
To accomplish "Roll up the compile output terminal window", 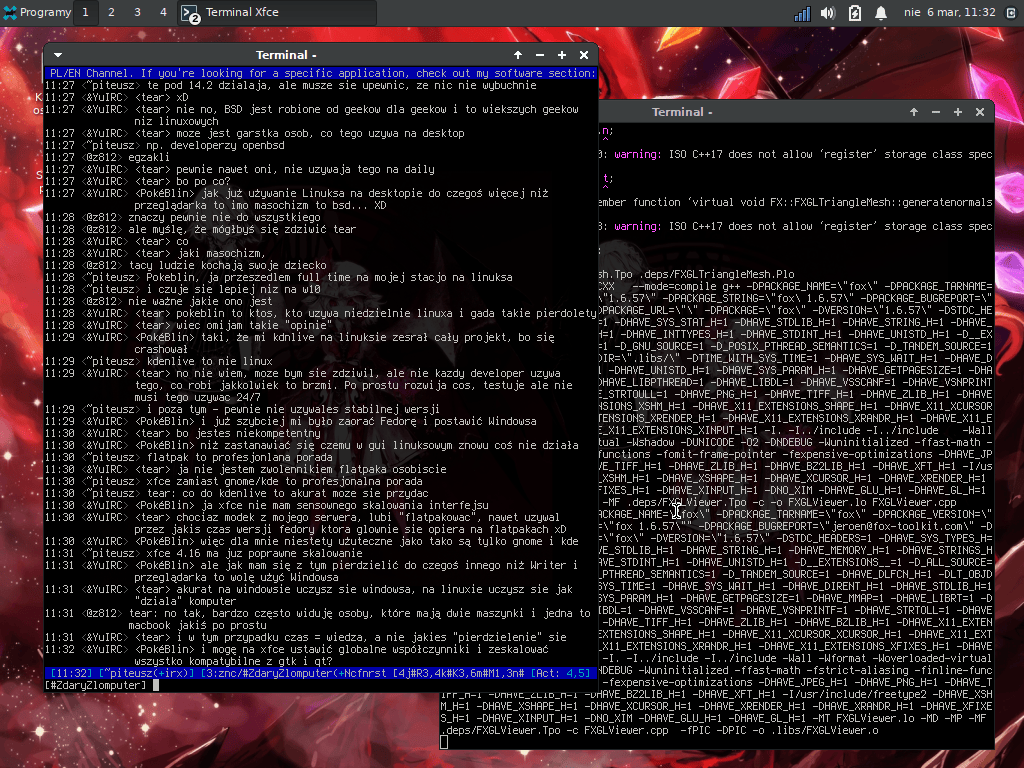I will (914, 112).
